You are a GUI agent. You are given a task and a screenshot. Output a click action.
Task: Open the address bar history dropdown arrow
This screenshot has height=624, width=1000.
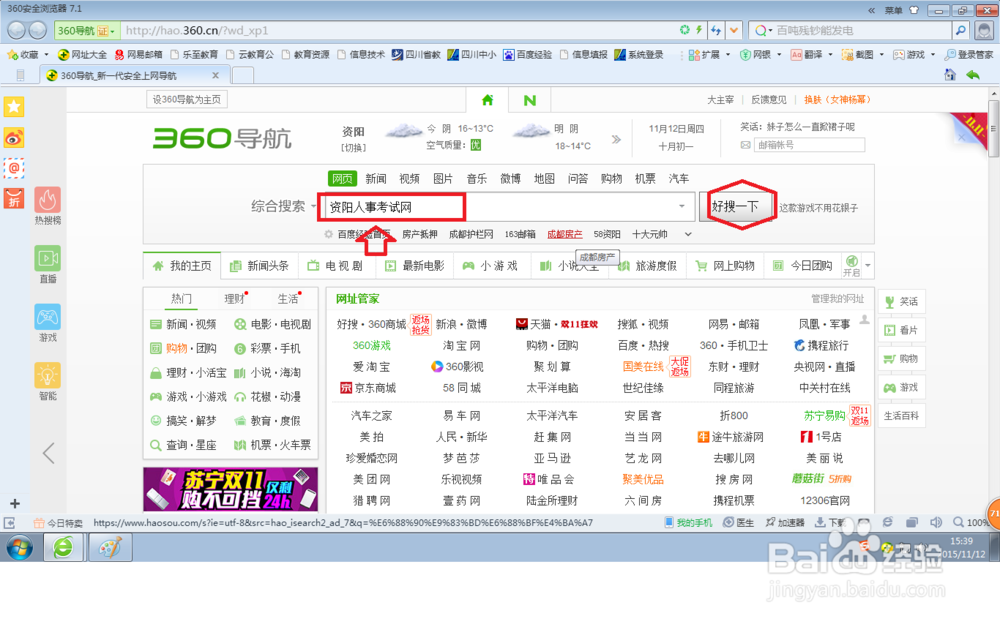coord(734,30)
